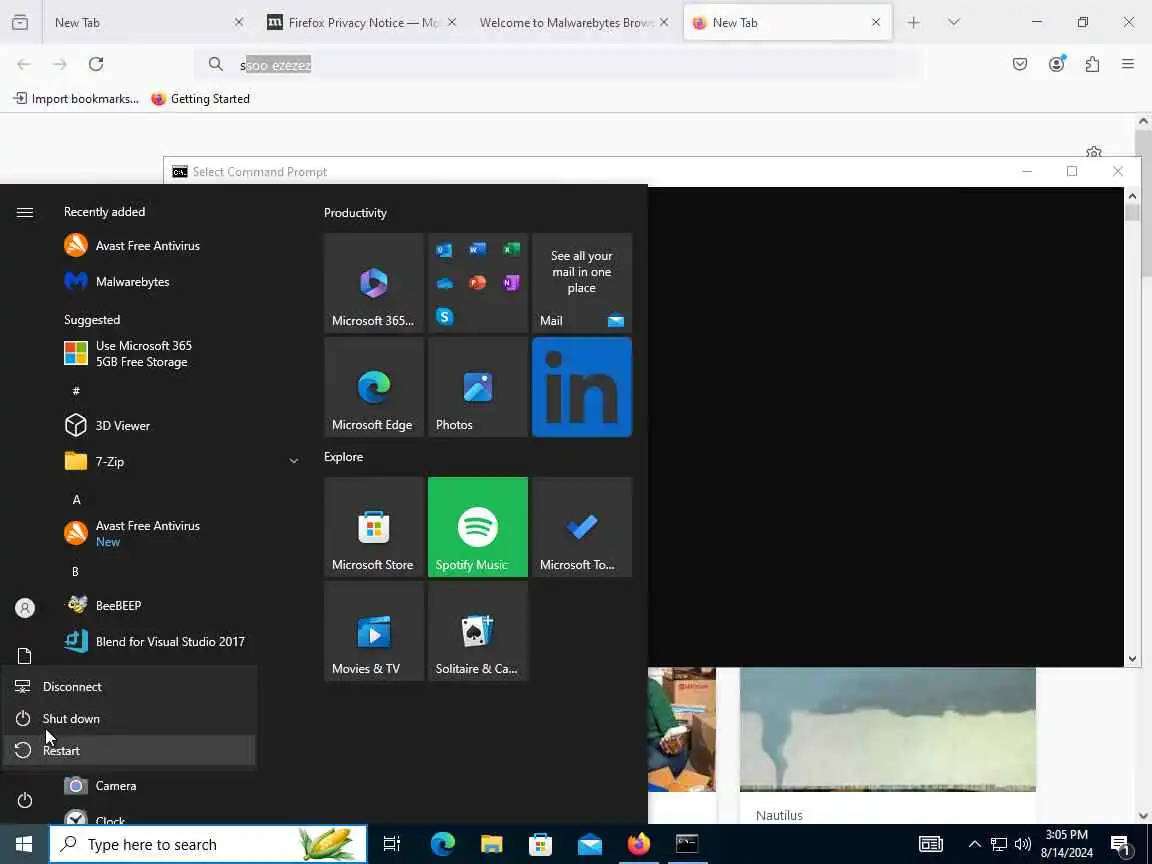Open Microsoft Edge from the taskbar

(x=443, y=844)
